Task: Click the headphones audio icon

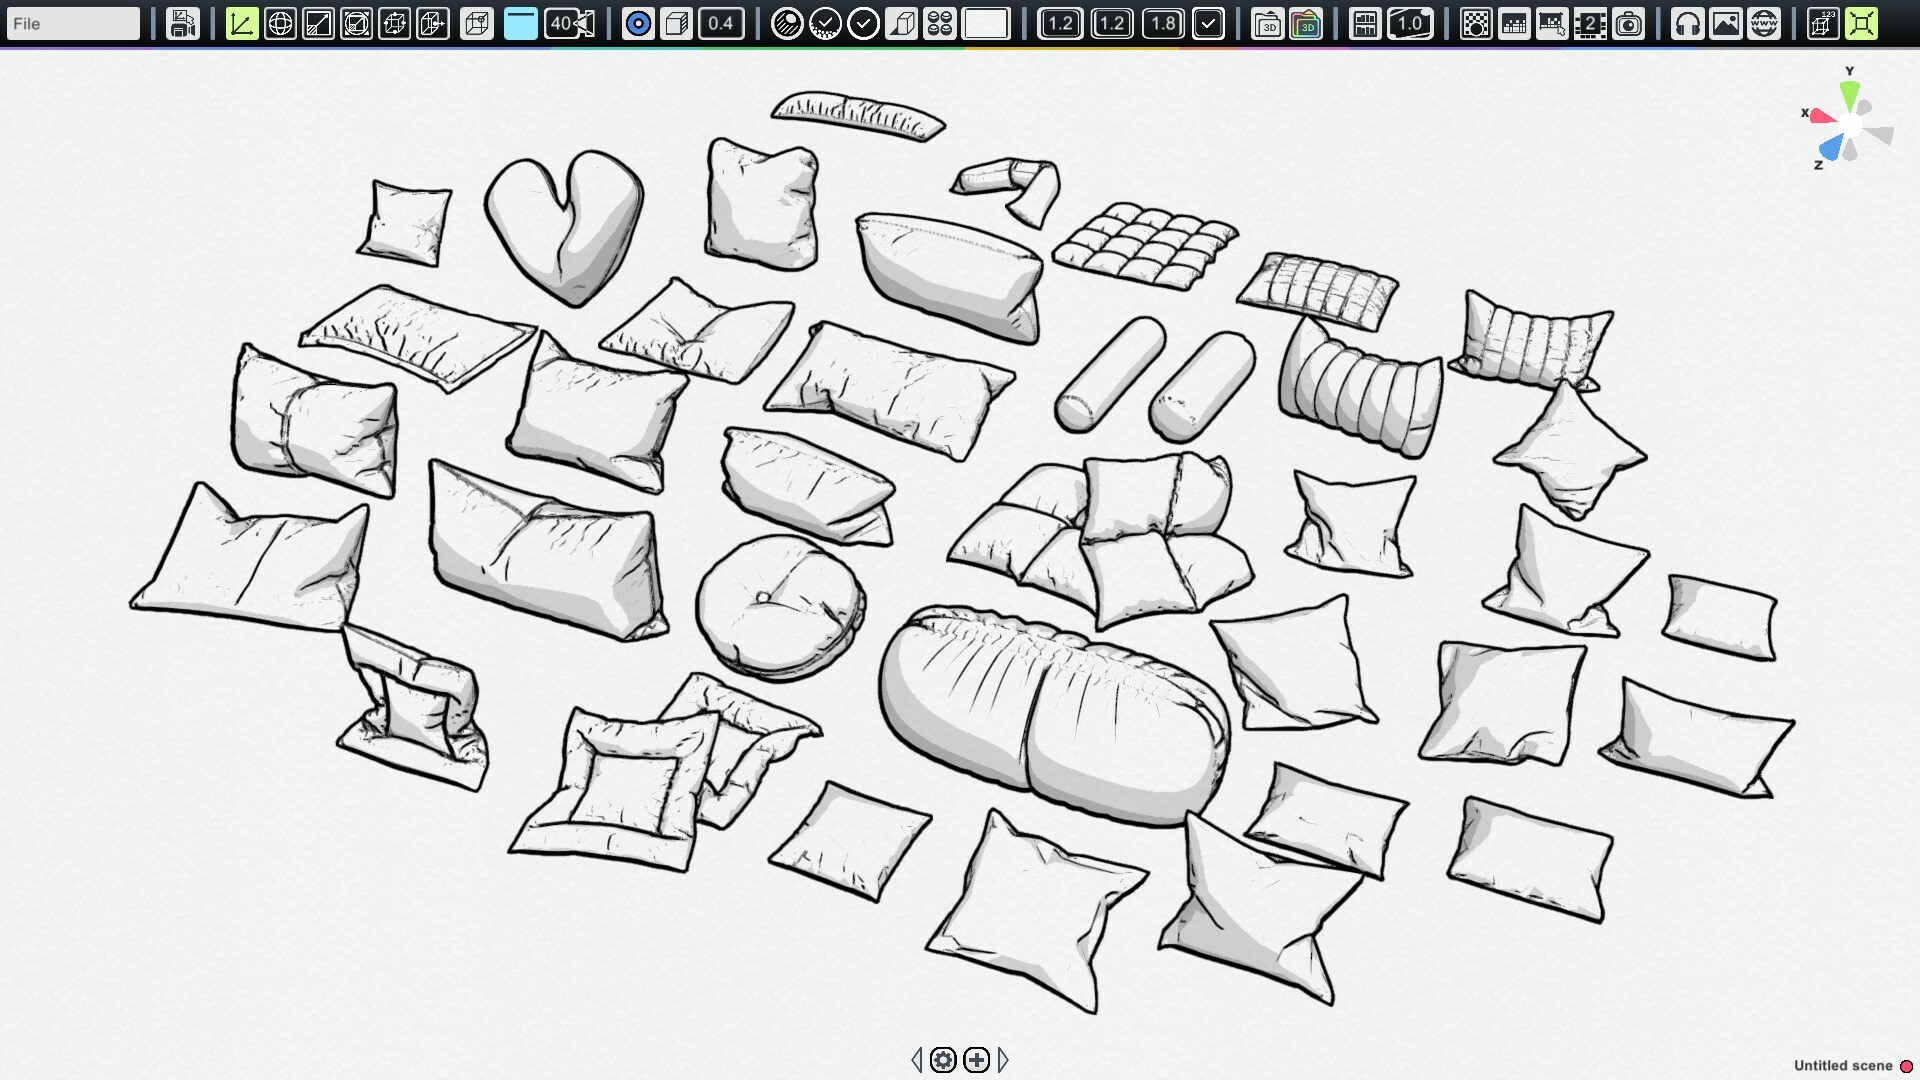Action: (1688, 23)
